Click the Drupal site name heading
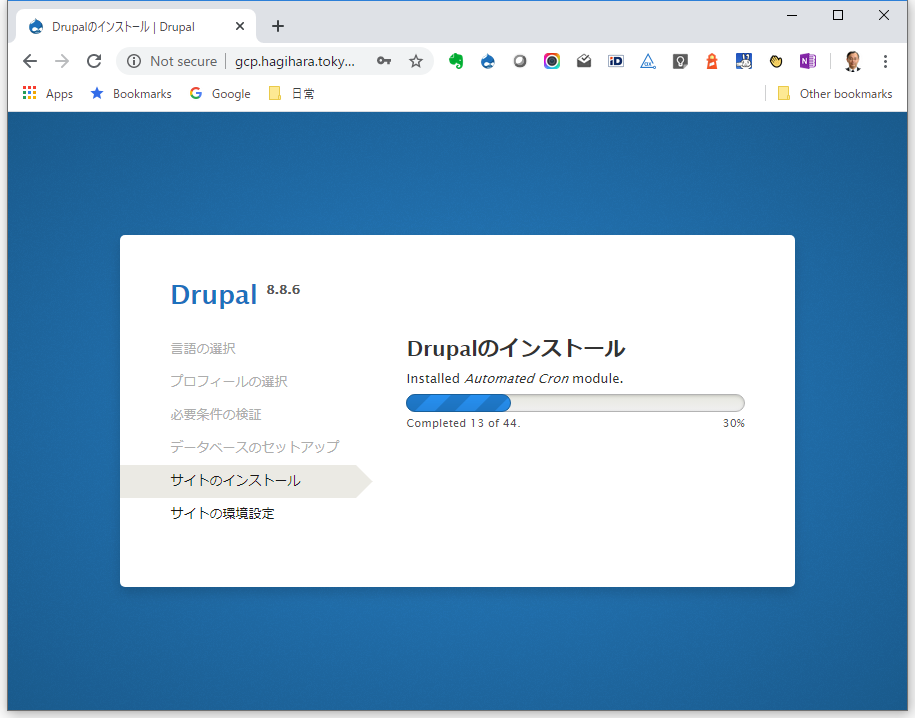Image resolution: width=915 pixels, height=718 pixels. pyautogui.click(x=214, y=295)
